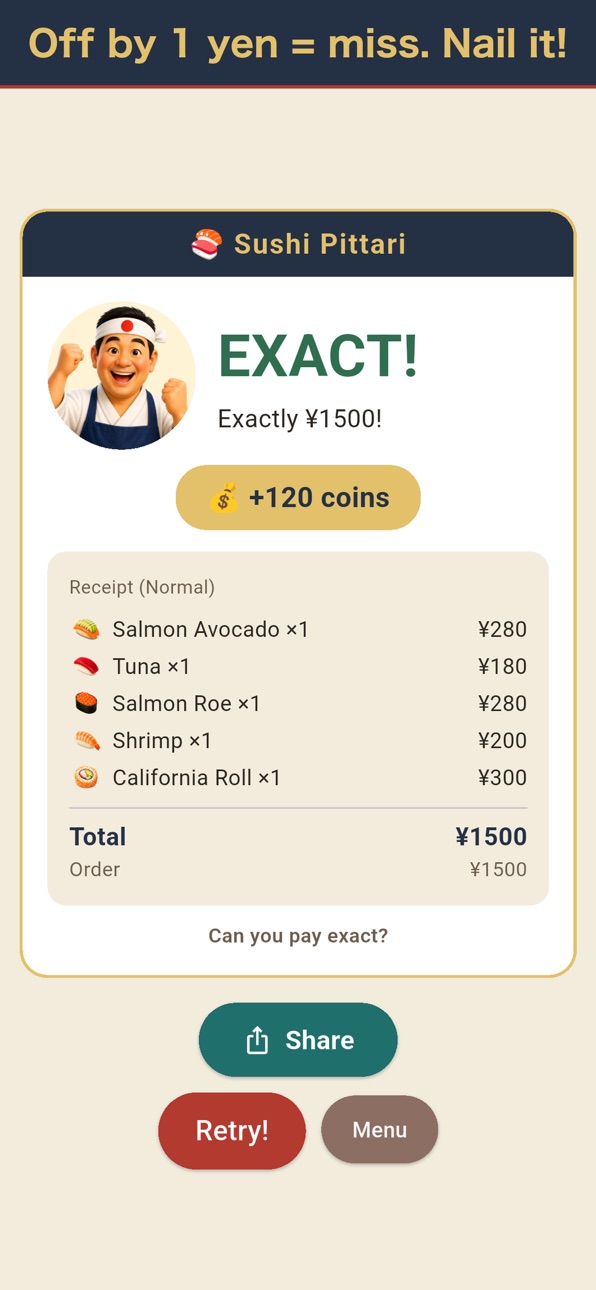The height and width of the screenshot is (1290, 596).
Task: Click the California Roll icon
Action: (87, 778)
